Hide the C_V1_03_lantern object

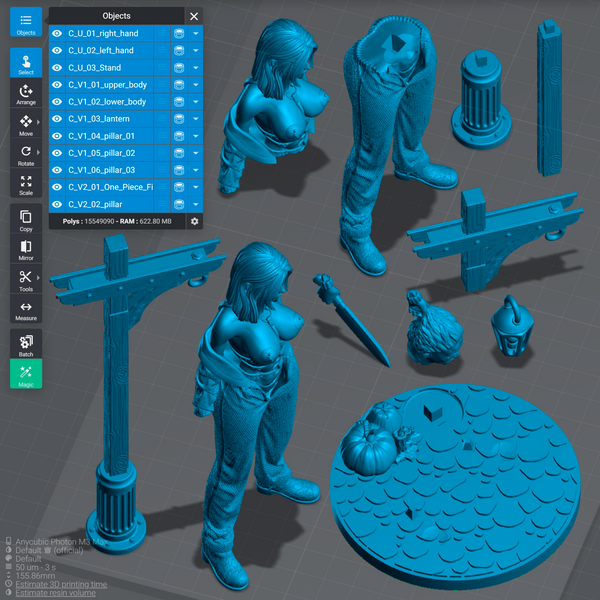pos(57,119)
